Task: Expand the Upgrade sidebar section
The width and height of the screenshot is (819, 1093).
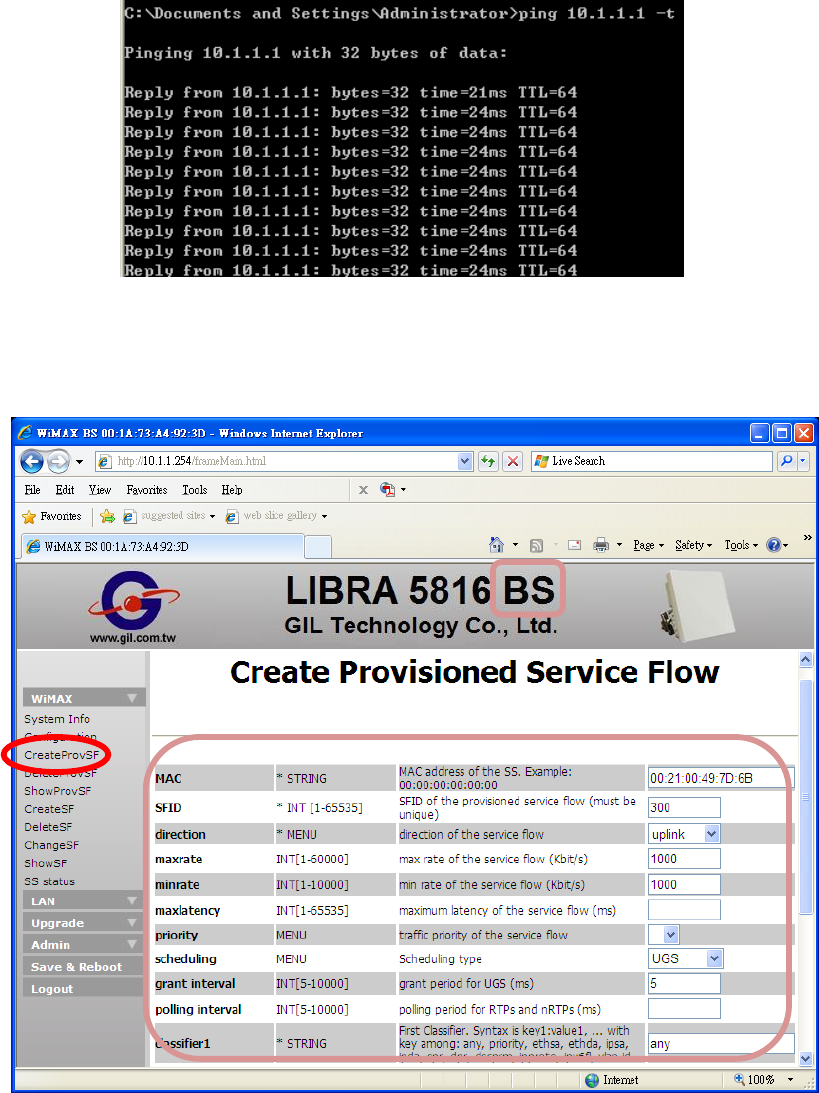Action: (84, 923)
